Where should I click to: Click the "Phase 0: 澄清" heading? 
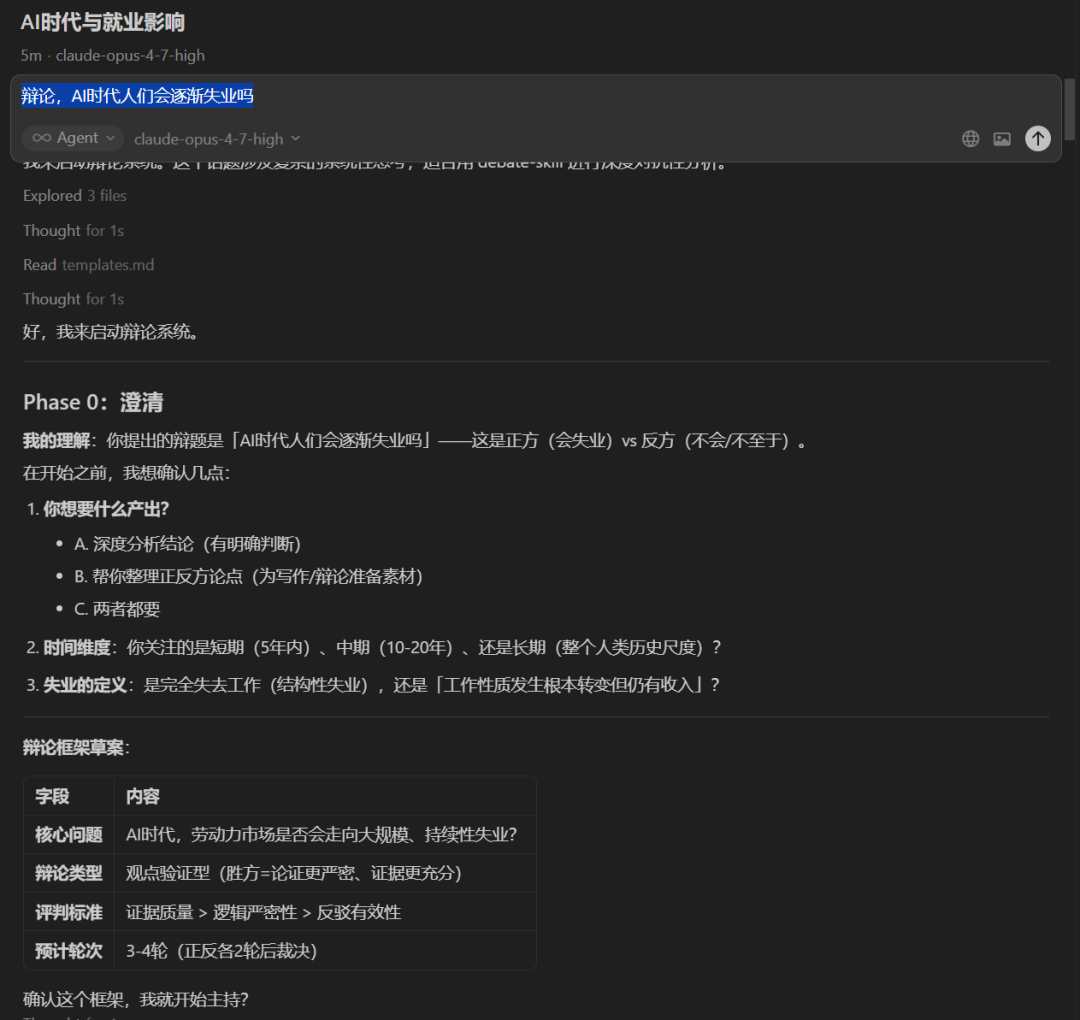(93, 402)
